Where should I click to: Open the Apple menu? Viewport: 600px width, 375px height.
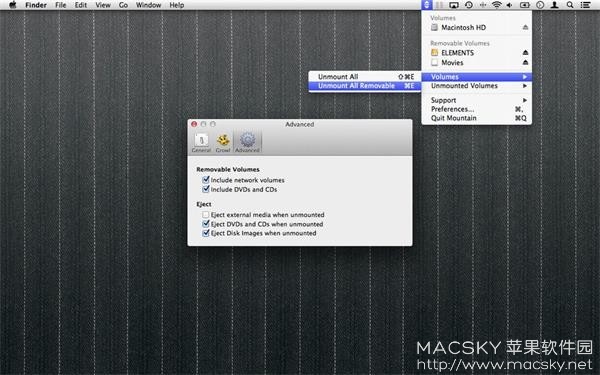pos(13,5)
